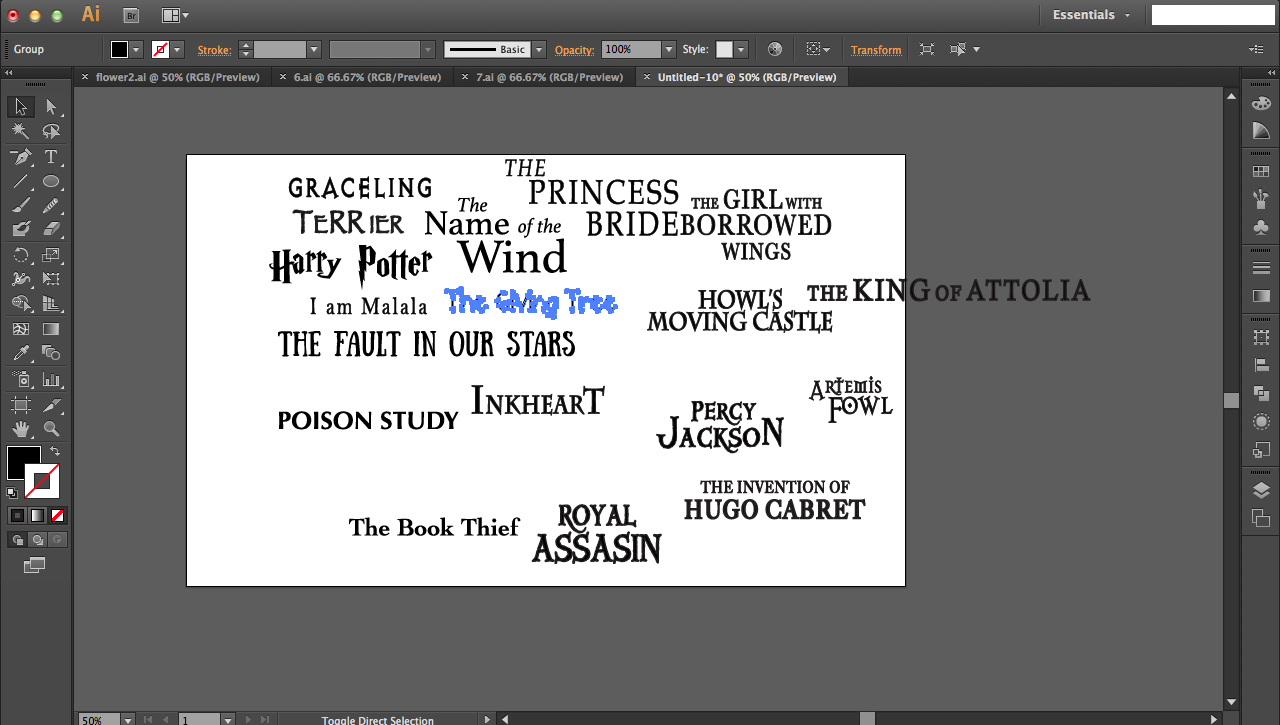Choose the Artboard tool

coord(21,405)
